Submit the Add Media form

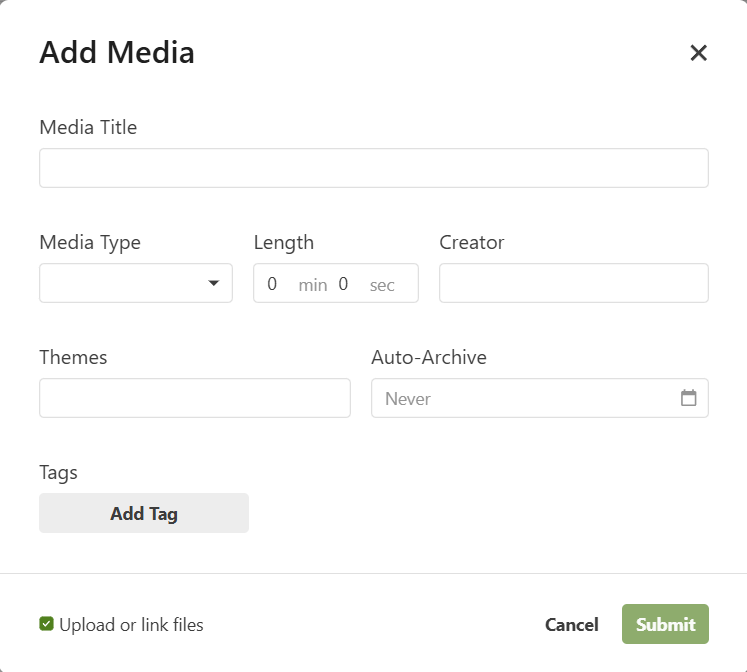(665, 624)
